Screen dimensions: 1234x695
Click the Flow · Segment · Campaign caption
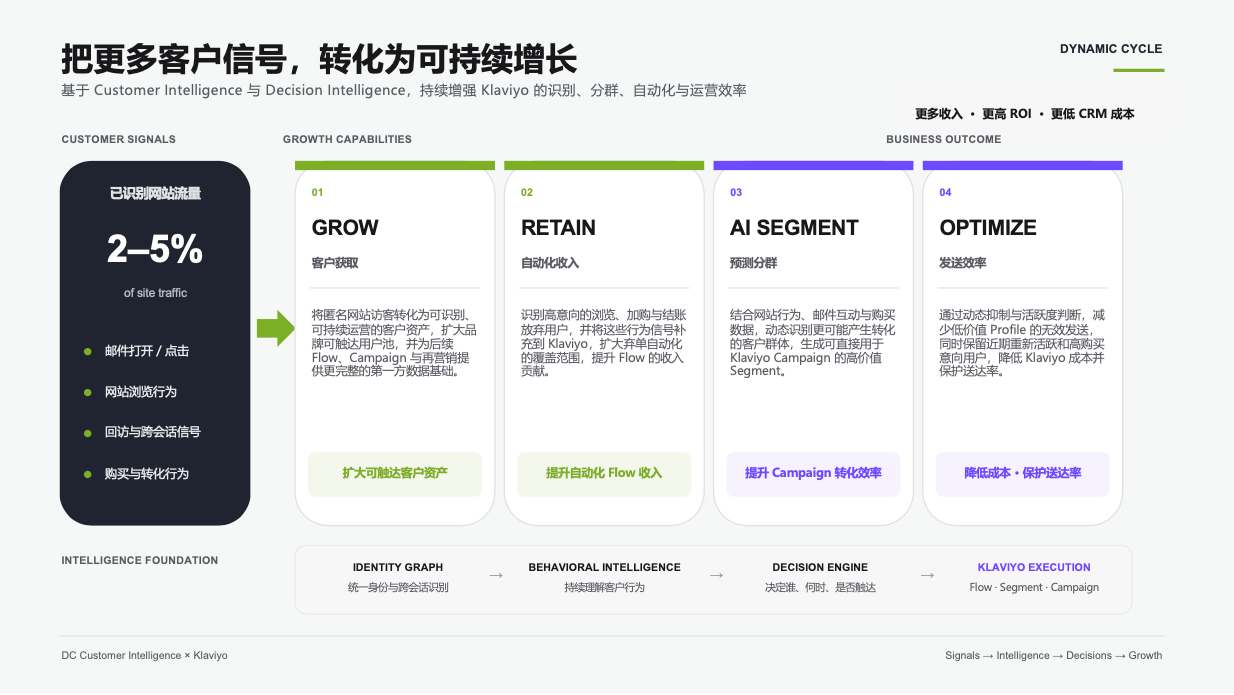tap(1034, 588)
